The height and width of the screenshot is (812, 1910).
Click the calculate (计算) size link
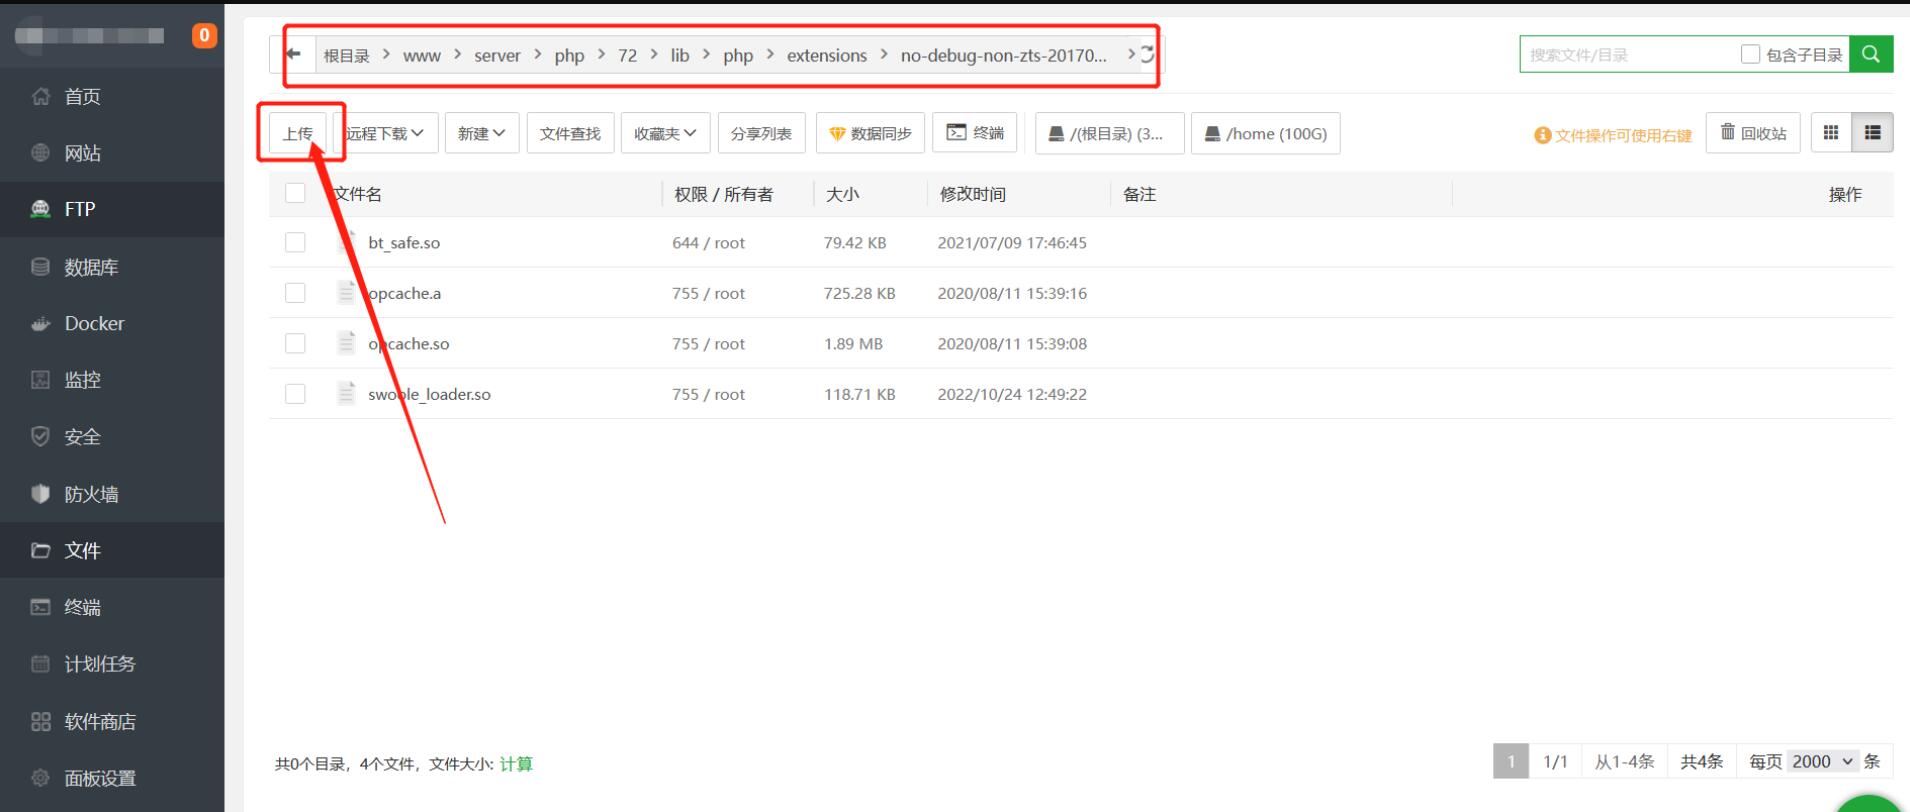coord(516,764)
